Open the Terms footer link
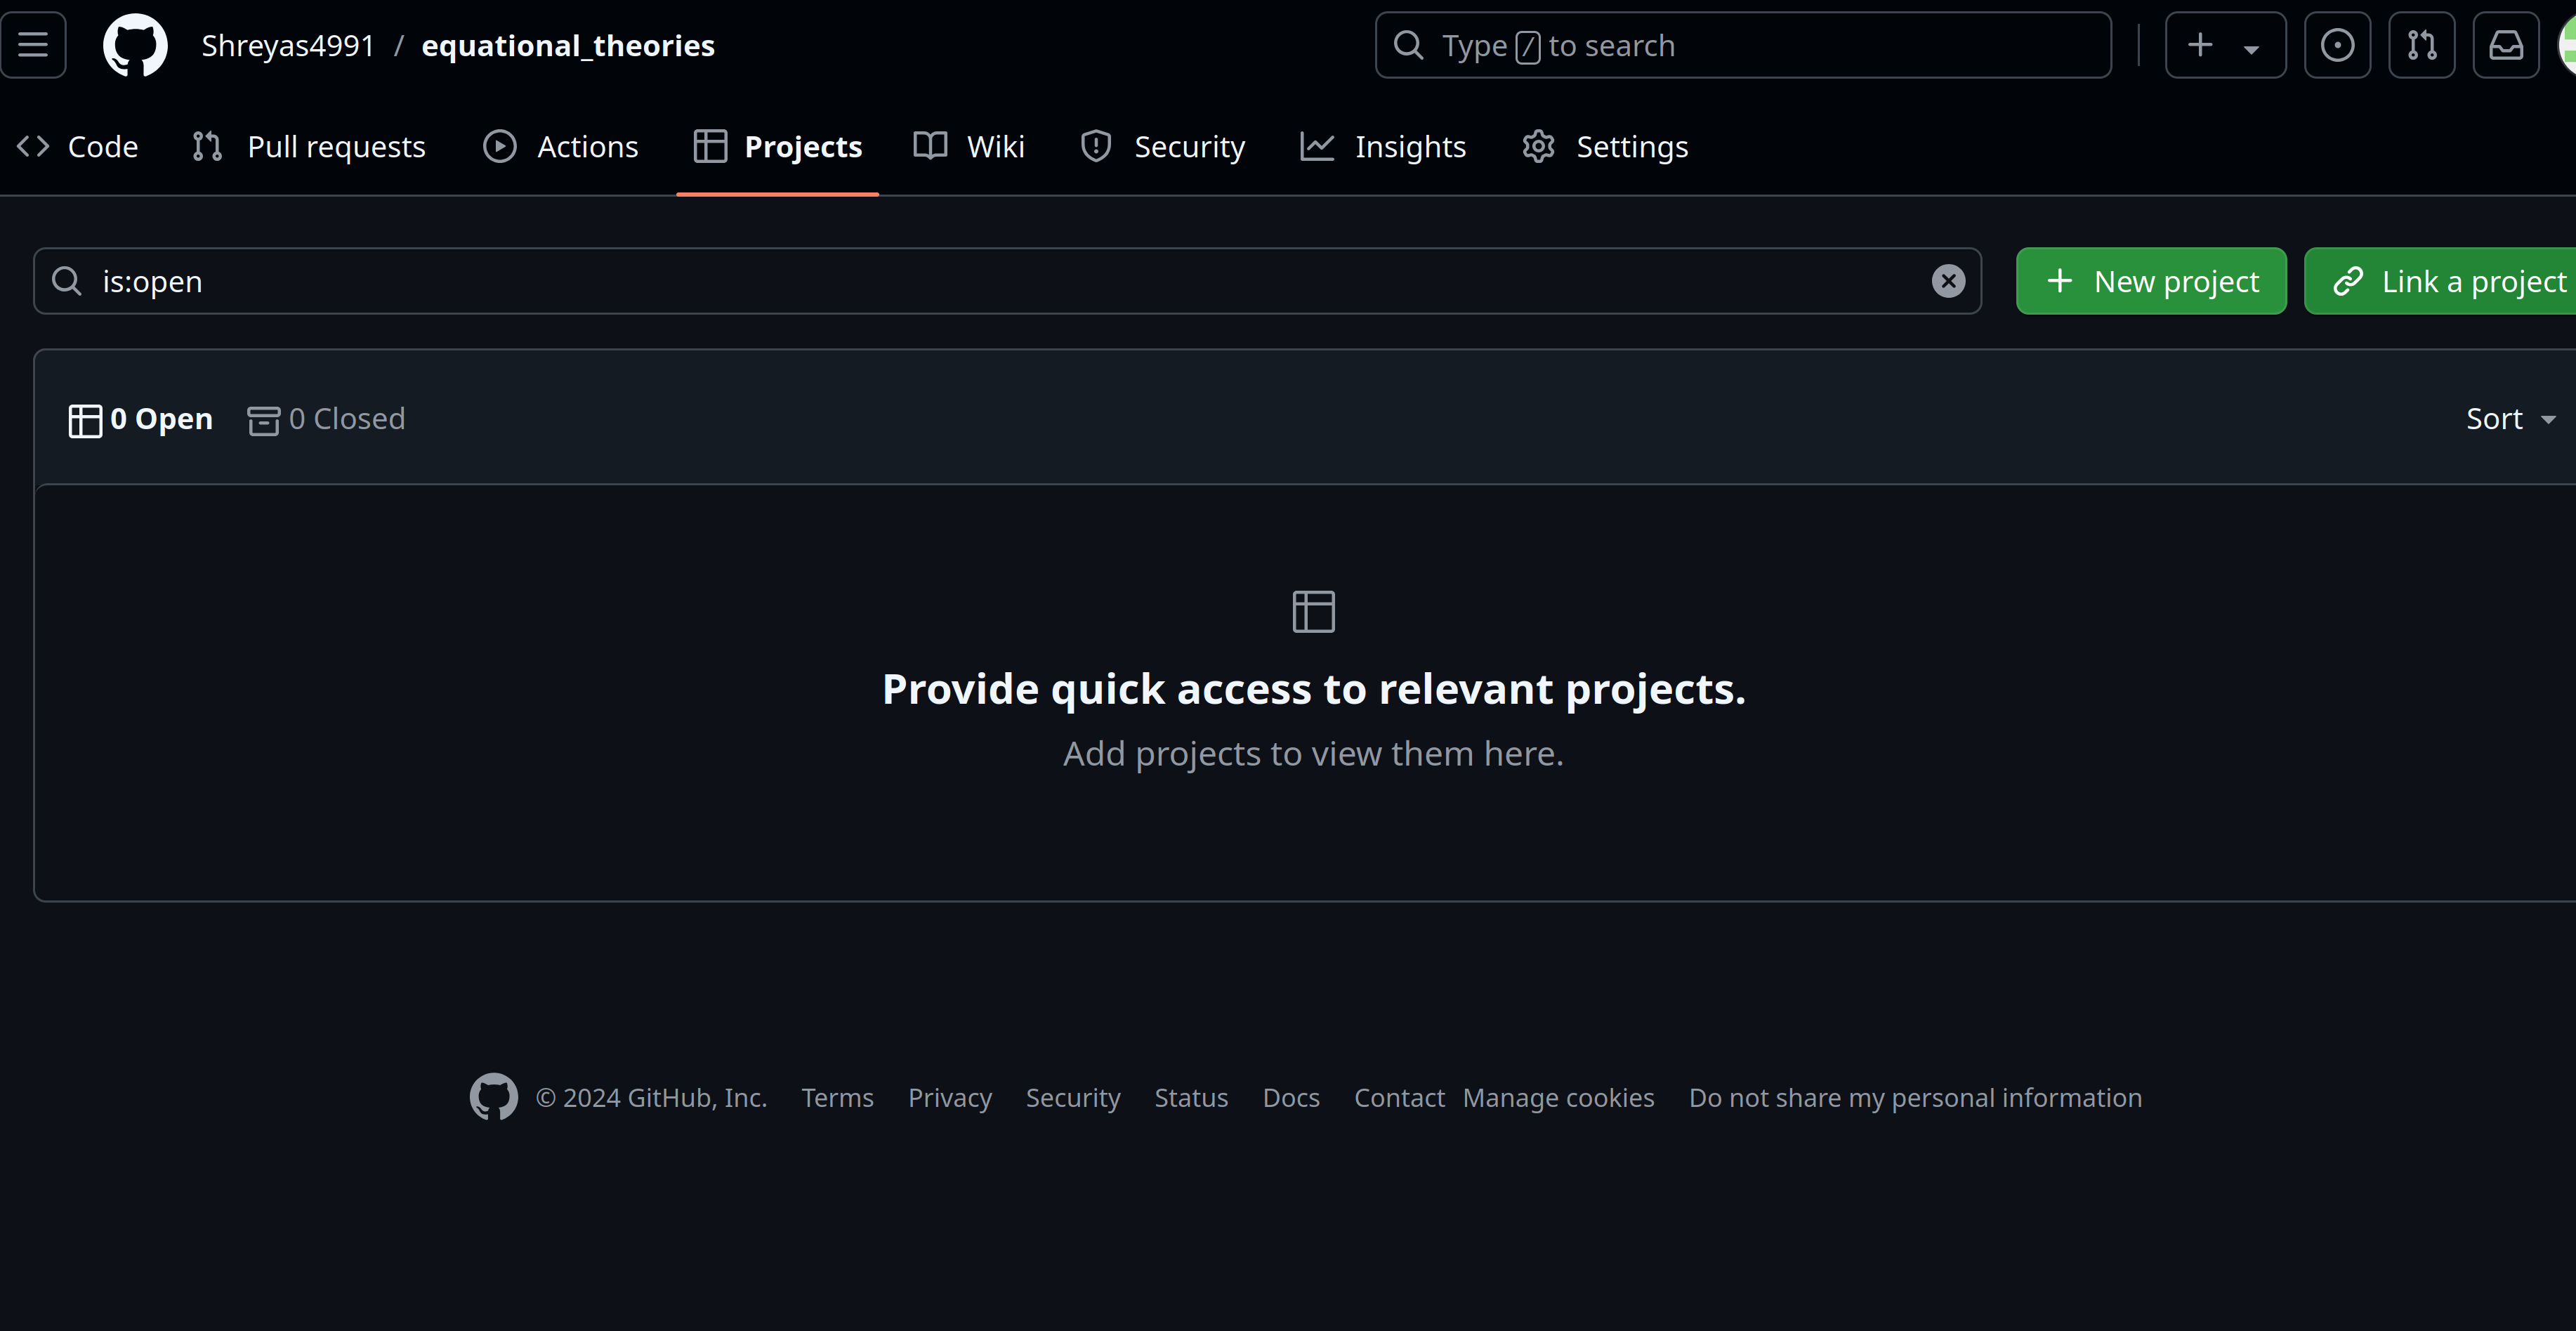The image size is (2576, 1331). click(837, 1098)
